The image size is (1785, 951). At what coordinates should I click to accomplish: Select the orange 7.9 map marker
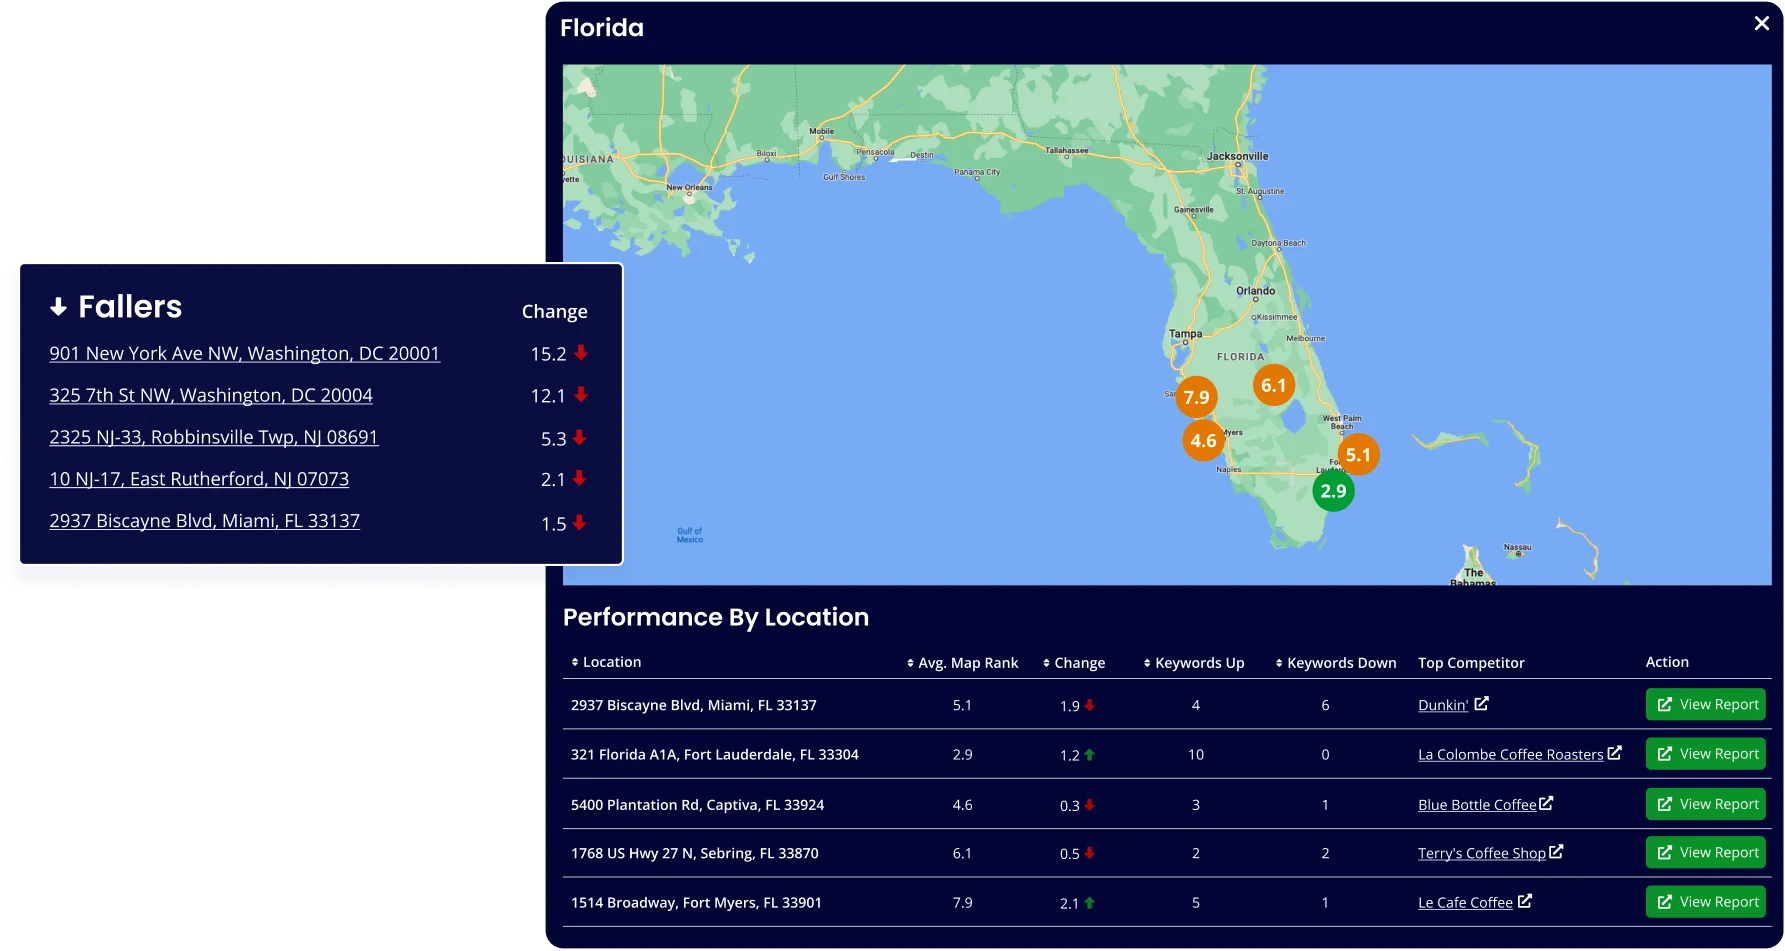(x=1196, y=397)
